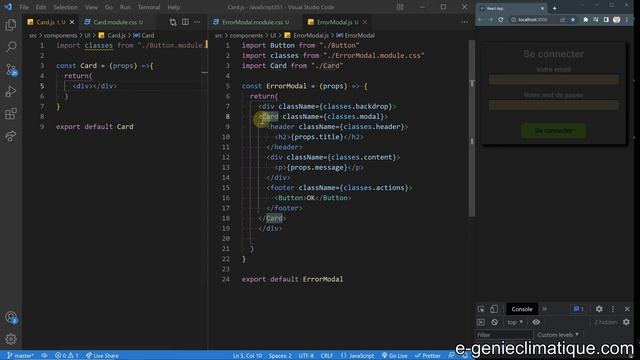Viewport: 640px width, 360px height.
Task: Select the DevTools inspect element tool
Action: point(481,309)
